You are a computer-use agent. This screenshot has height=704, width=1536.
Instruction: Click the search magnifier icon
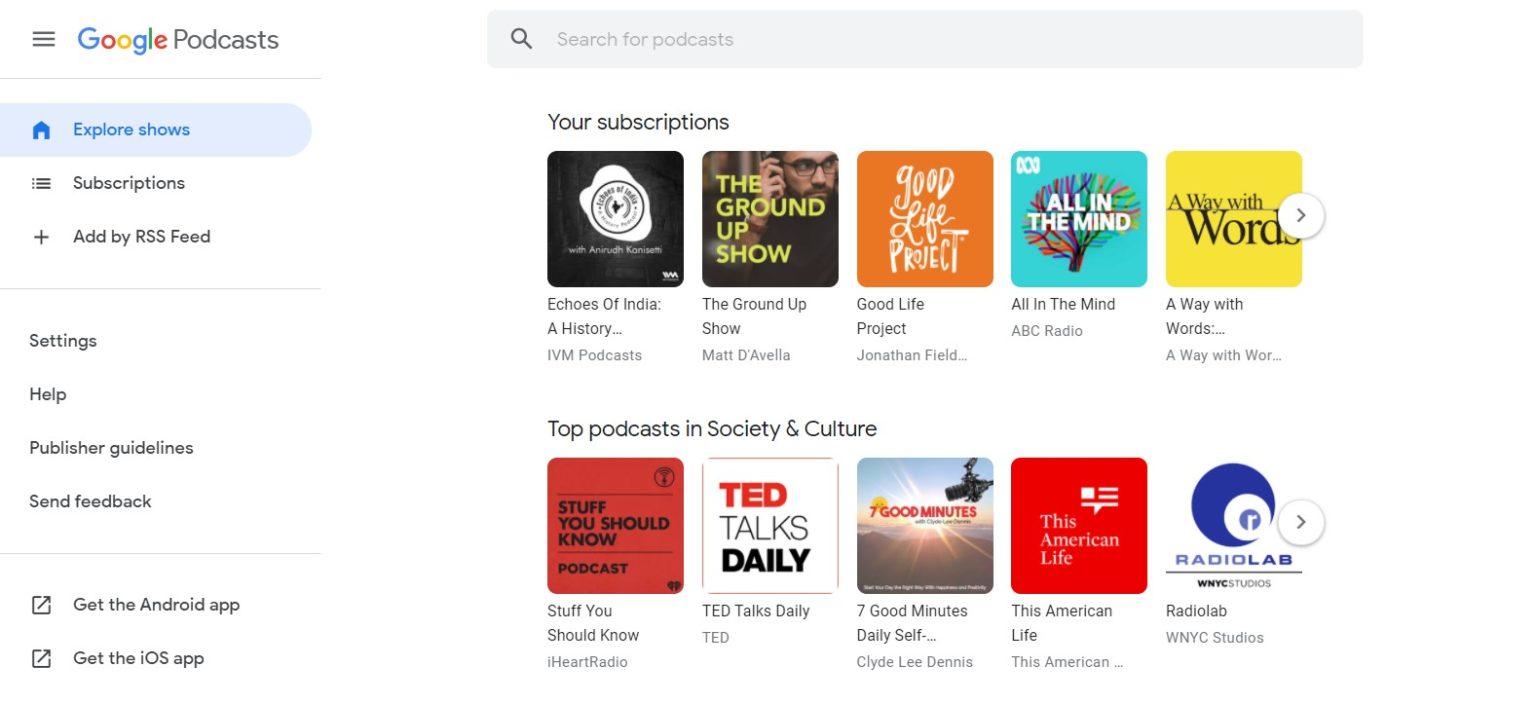(521, 38)
